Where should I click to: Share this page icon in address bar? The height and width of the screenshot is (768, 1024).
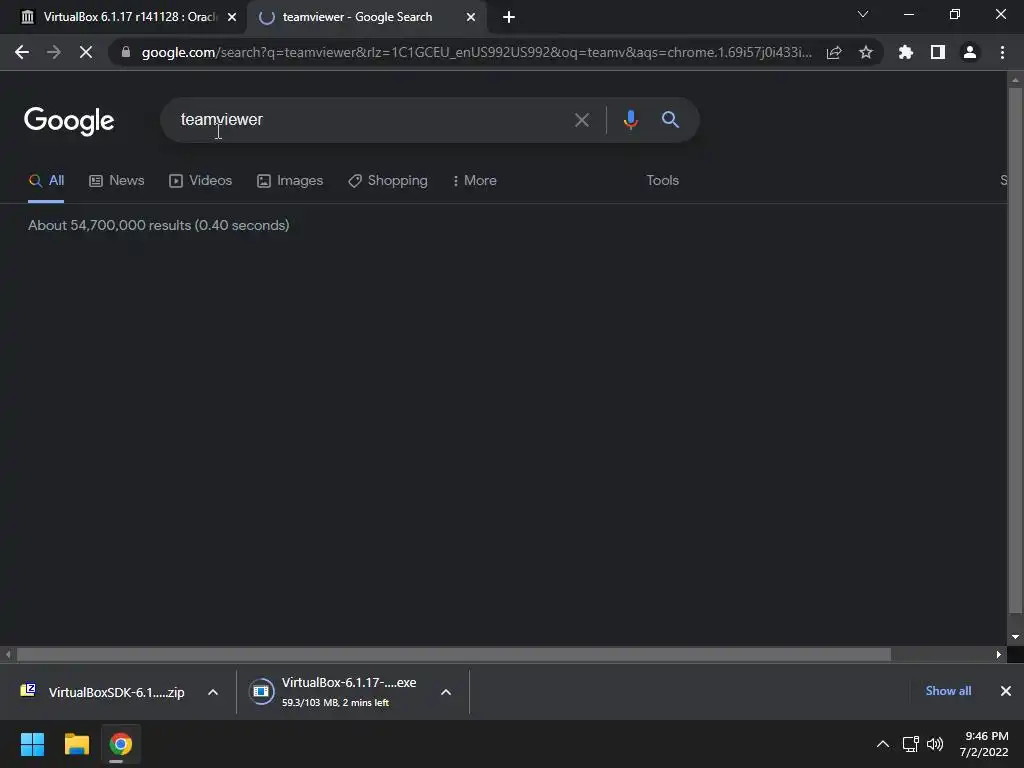(x=834, y=52)
